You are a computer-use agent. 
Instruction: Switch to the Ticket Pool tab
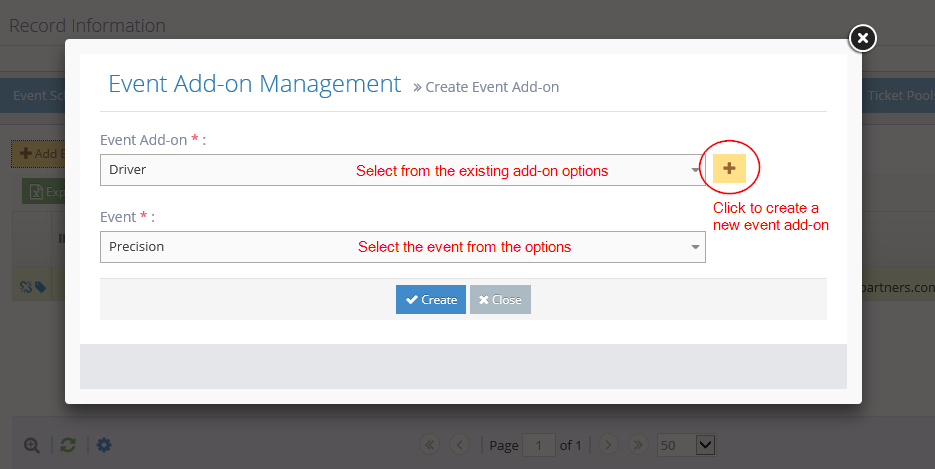click(x=900, y=95)
